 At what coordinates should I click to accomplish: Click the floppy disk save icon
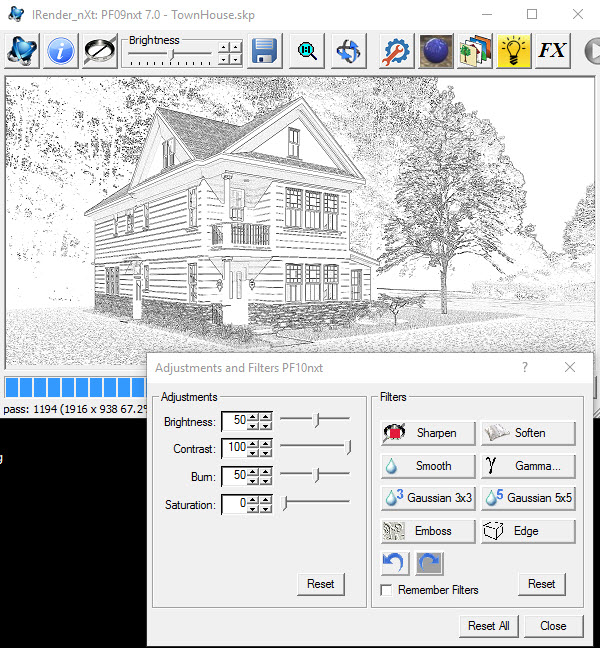[x=265, y=50]
